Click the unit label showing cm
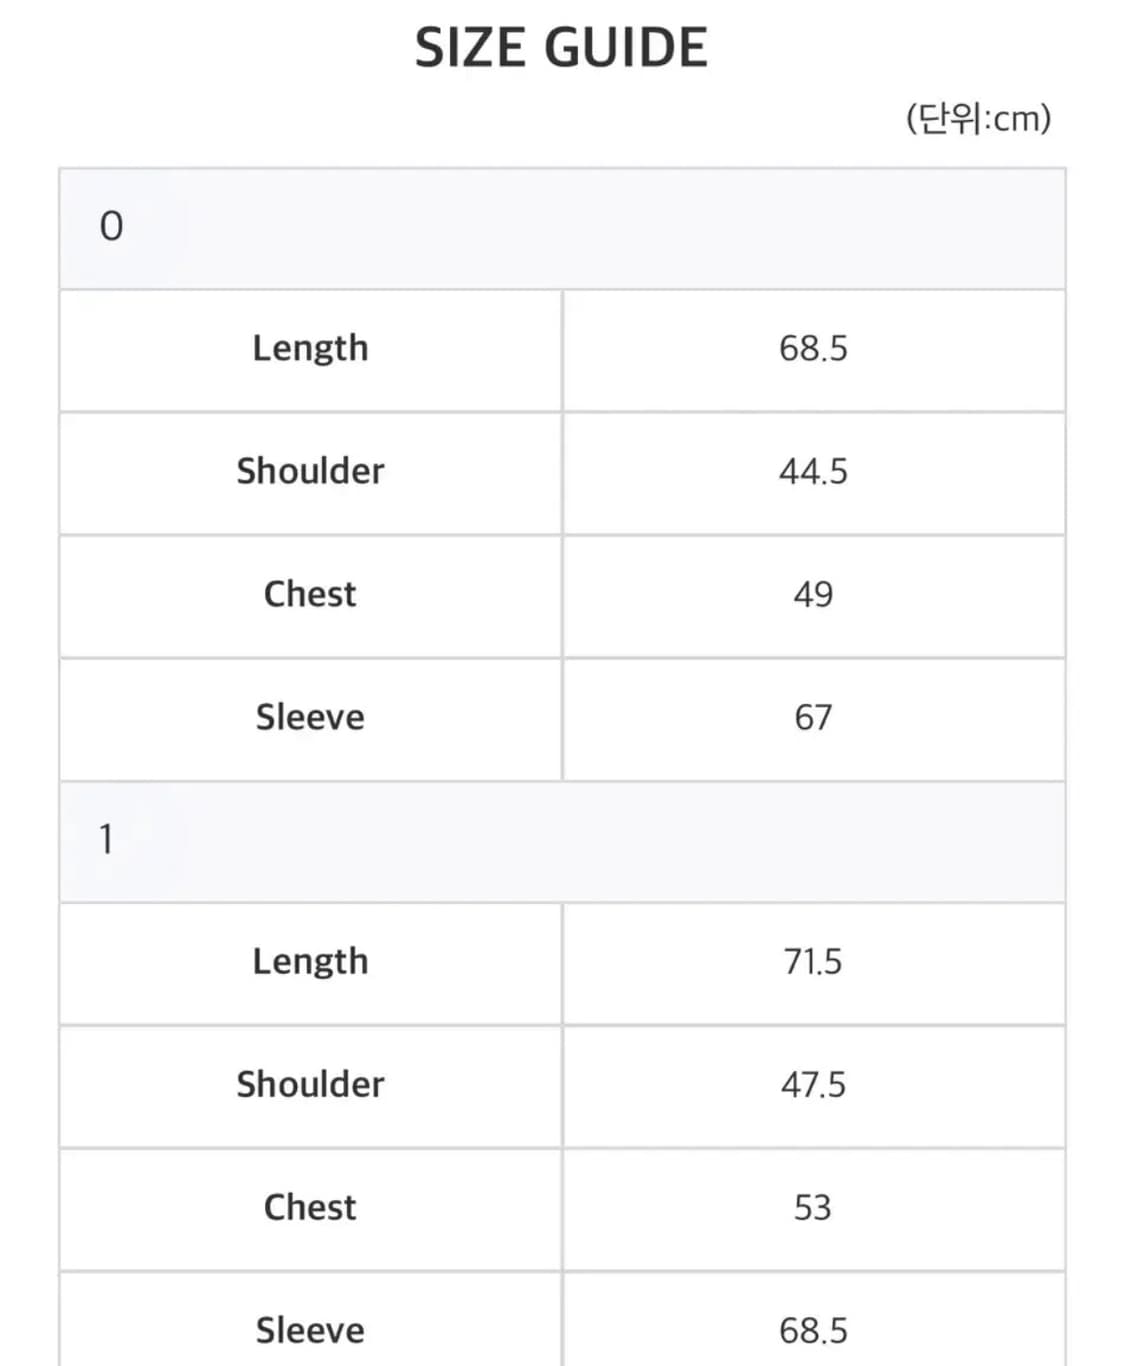 coord(978,118)
